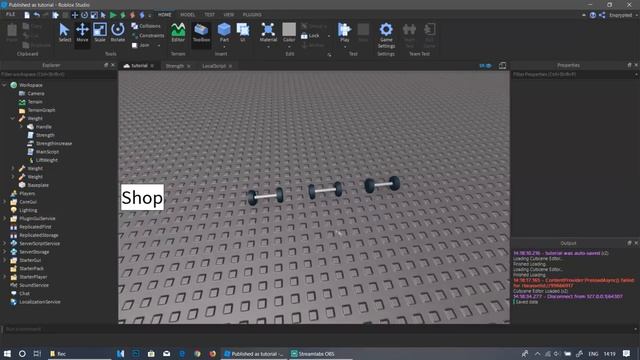This screenshot has height=360, width=640.
Task: Click the green Play arrow in quick access bar
Action: (x=113, y=15)
